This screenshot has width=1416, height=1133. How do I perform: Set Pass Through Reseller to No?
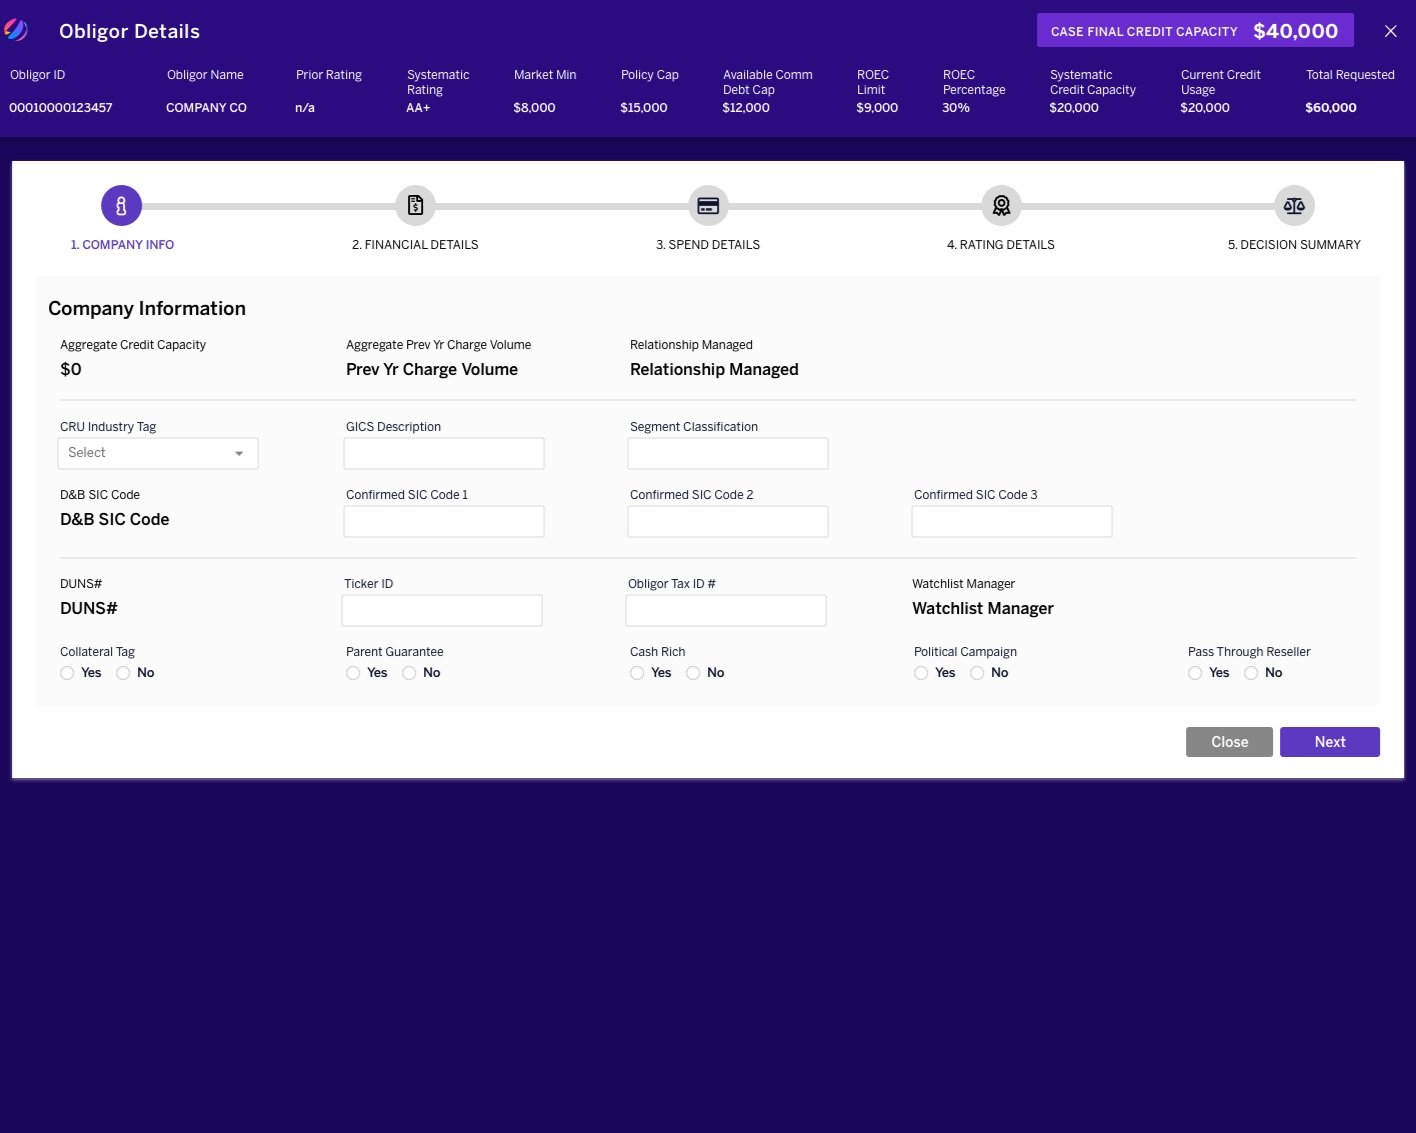point(1251,673)
